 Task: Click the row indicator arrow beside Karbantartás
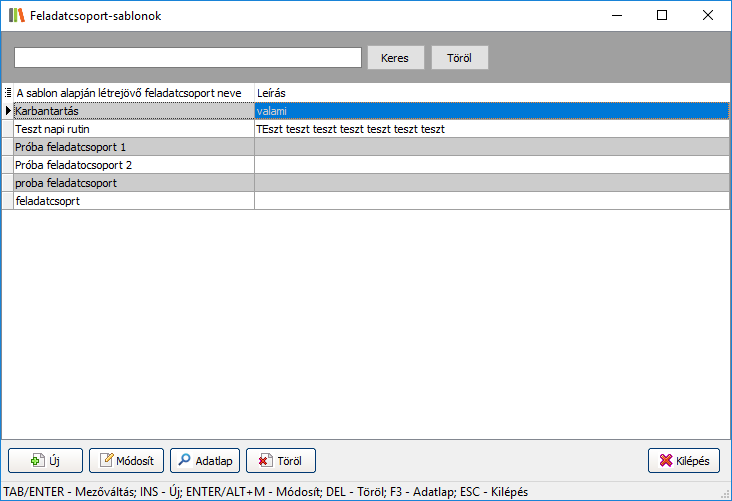pyautogui.click(x=8, y=111)
